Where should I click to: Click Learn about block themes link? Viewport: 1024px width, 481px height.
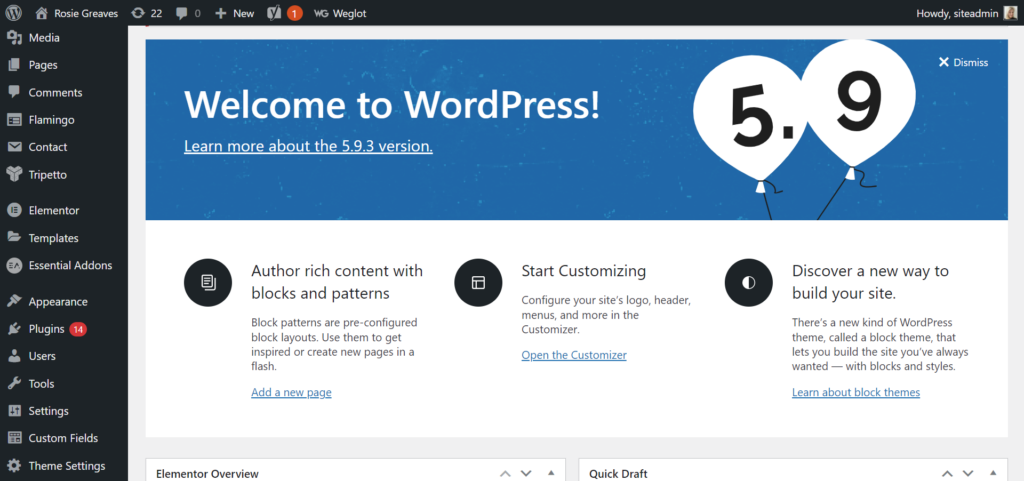tap(856, 392)
